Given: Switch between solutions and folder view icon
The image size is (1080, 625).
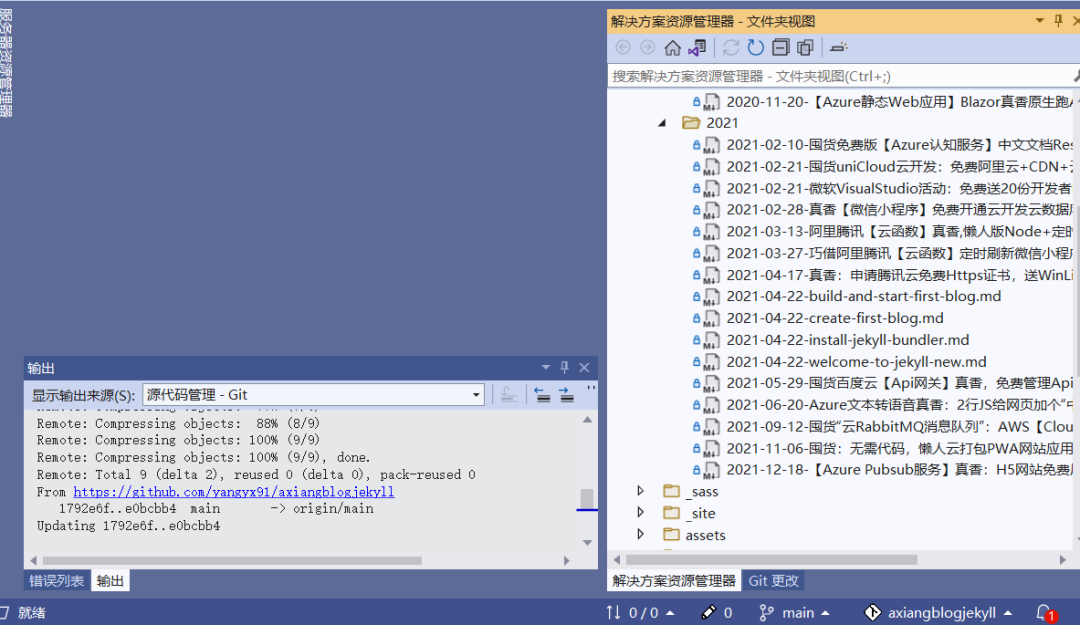Looking at the screenshot, I should click(x=697, y=48).
